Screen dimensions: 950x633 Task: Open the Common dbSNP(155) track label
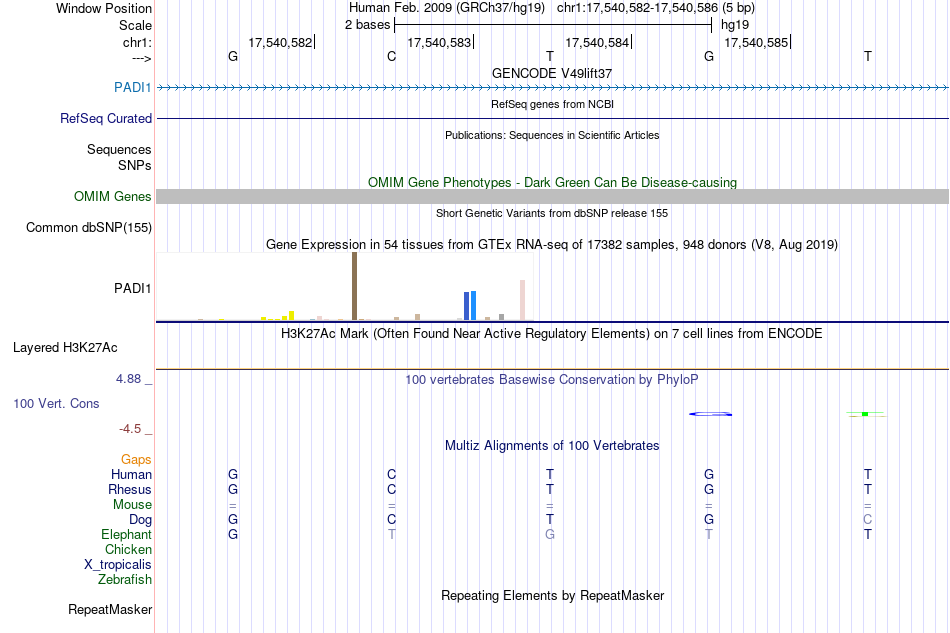click(x=89, y=228)
